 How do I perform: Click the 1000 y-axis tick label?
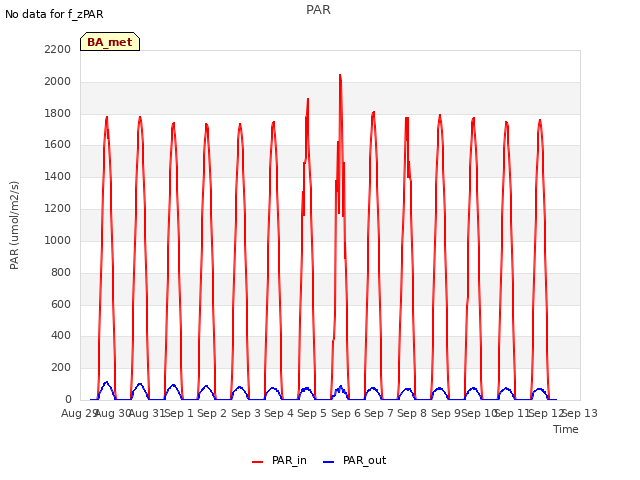pos(58,240)
